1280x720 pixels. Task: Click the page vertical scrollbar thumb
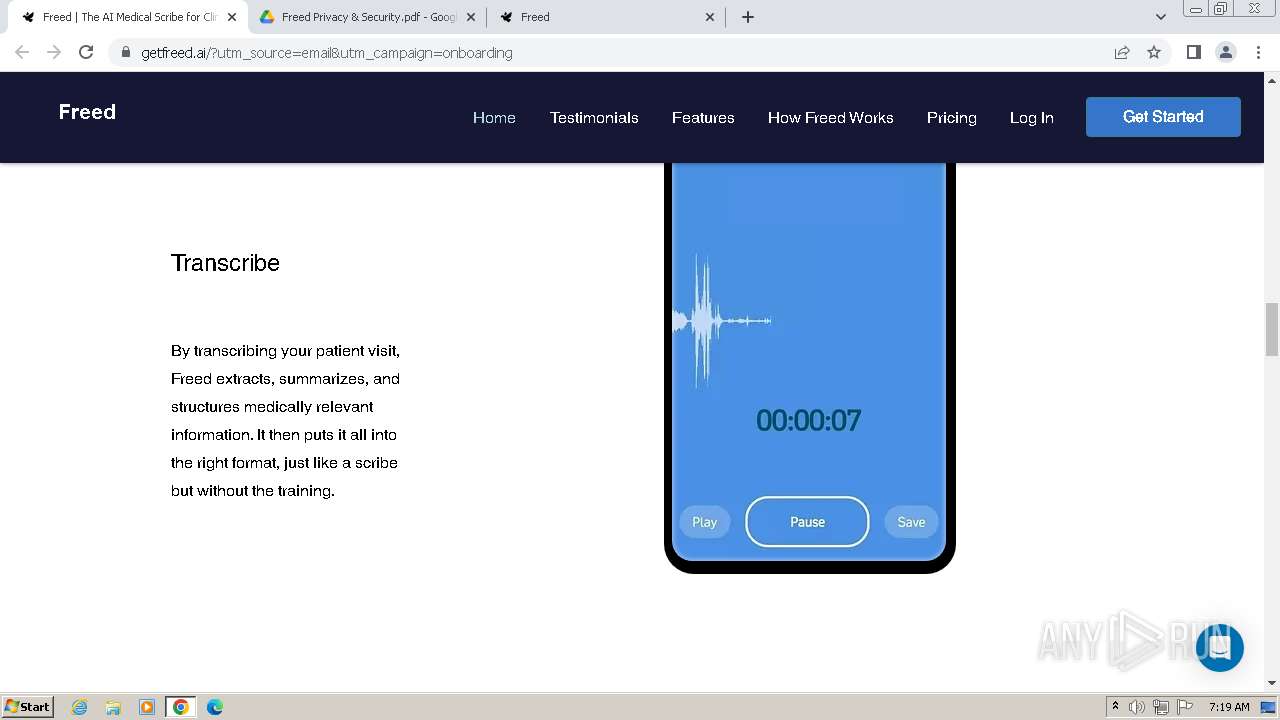pos(1272,329)
